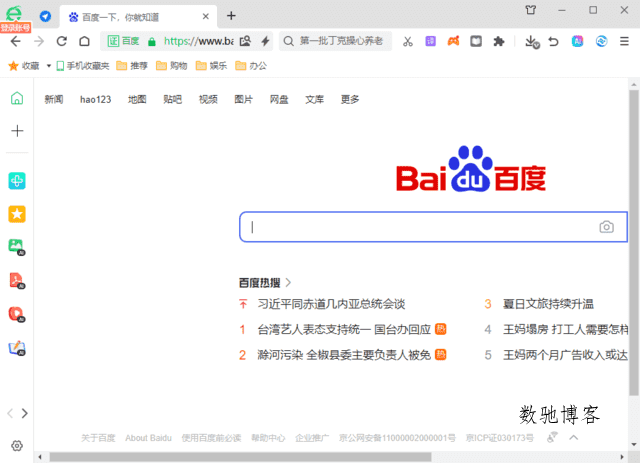
Task: Click the 收藏 star bookmark button
Action: 24,66
